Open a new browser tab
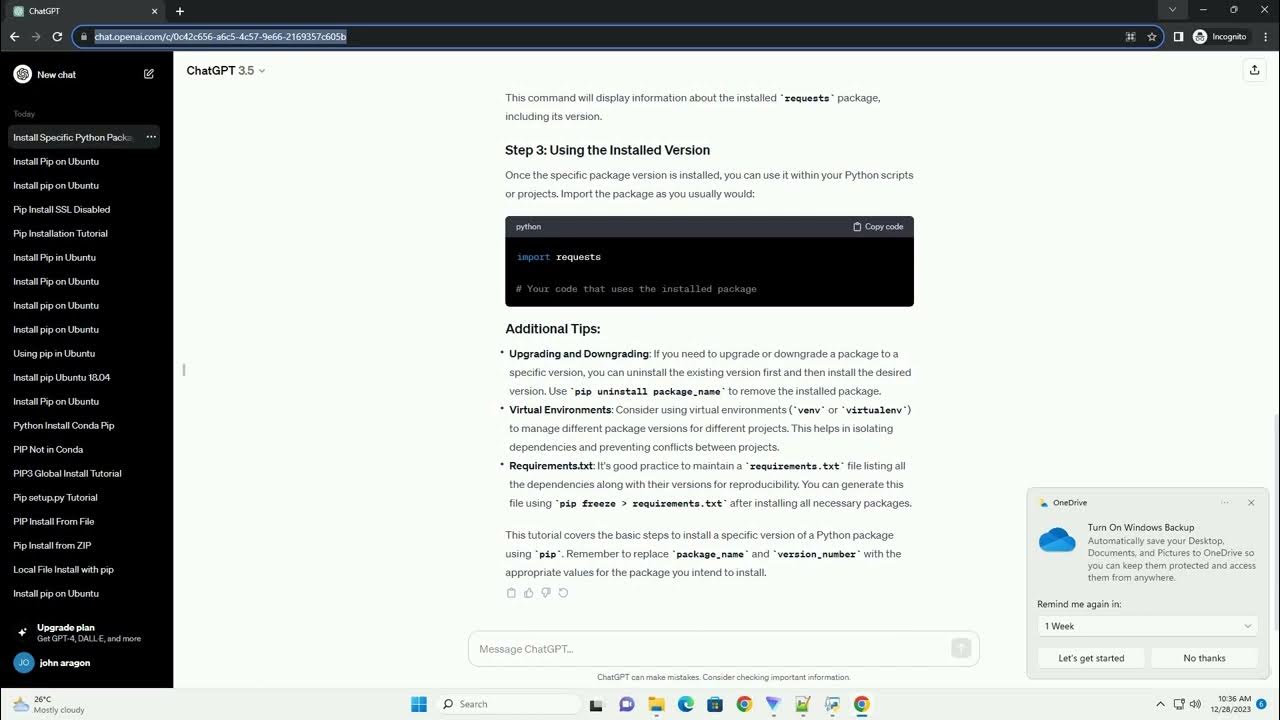 [180, 11]
